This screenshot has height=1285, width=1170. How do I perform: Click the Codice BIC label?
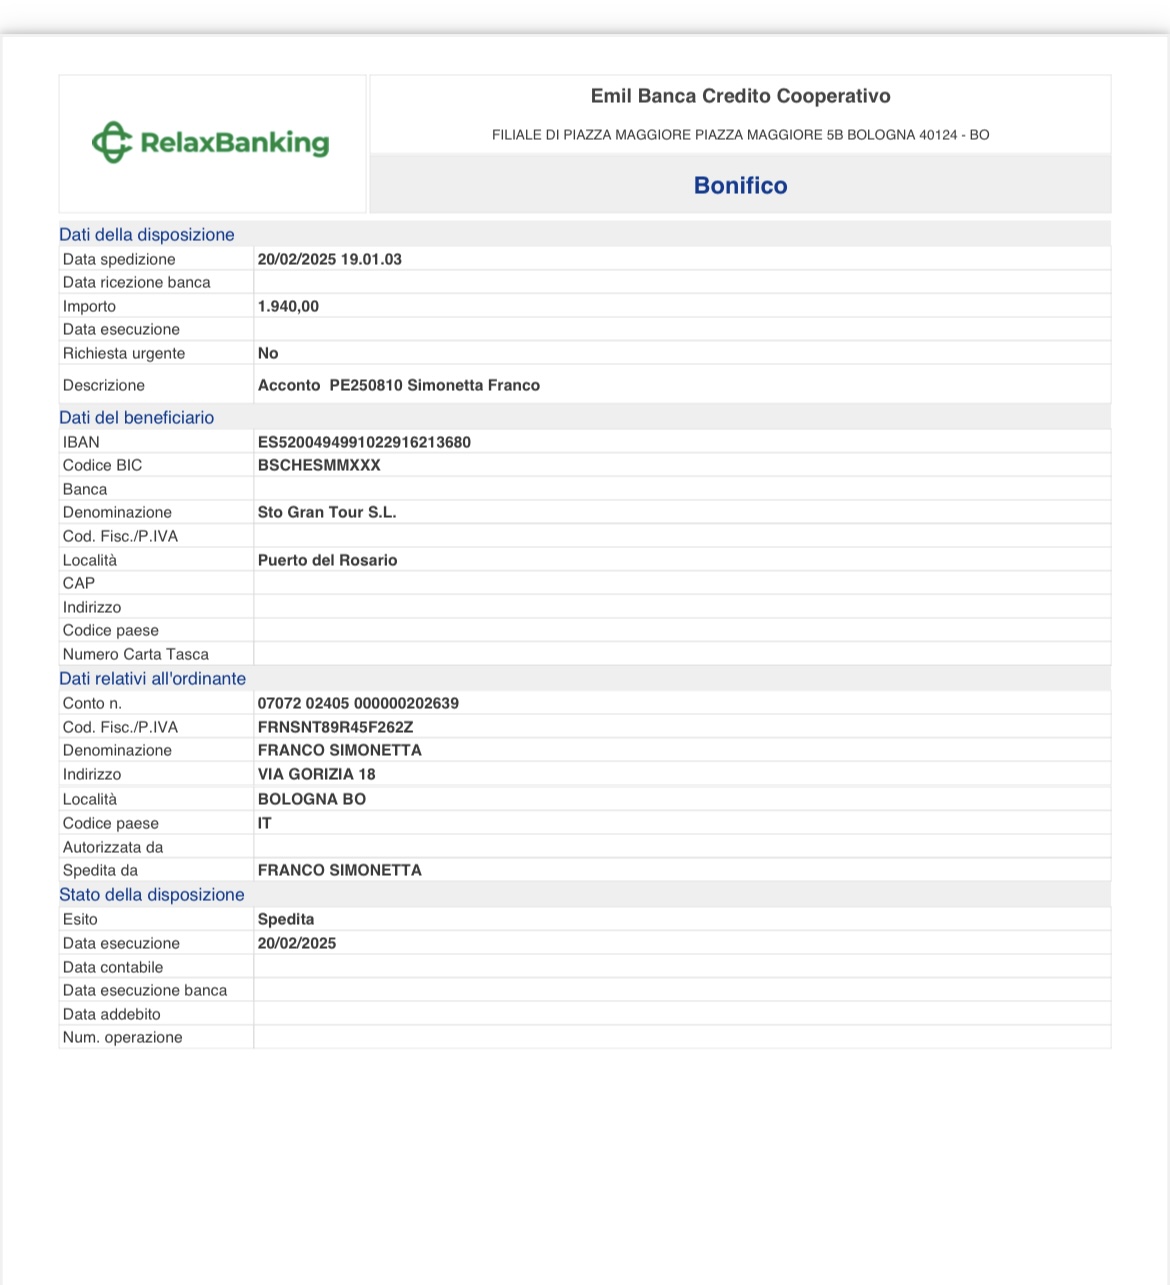tap(102, 465)
